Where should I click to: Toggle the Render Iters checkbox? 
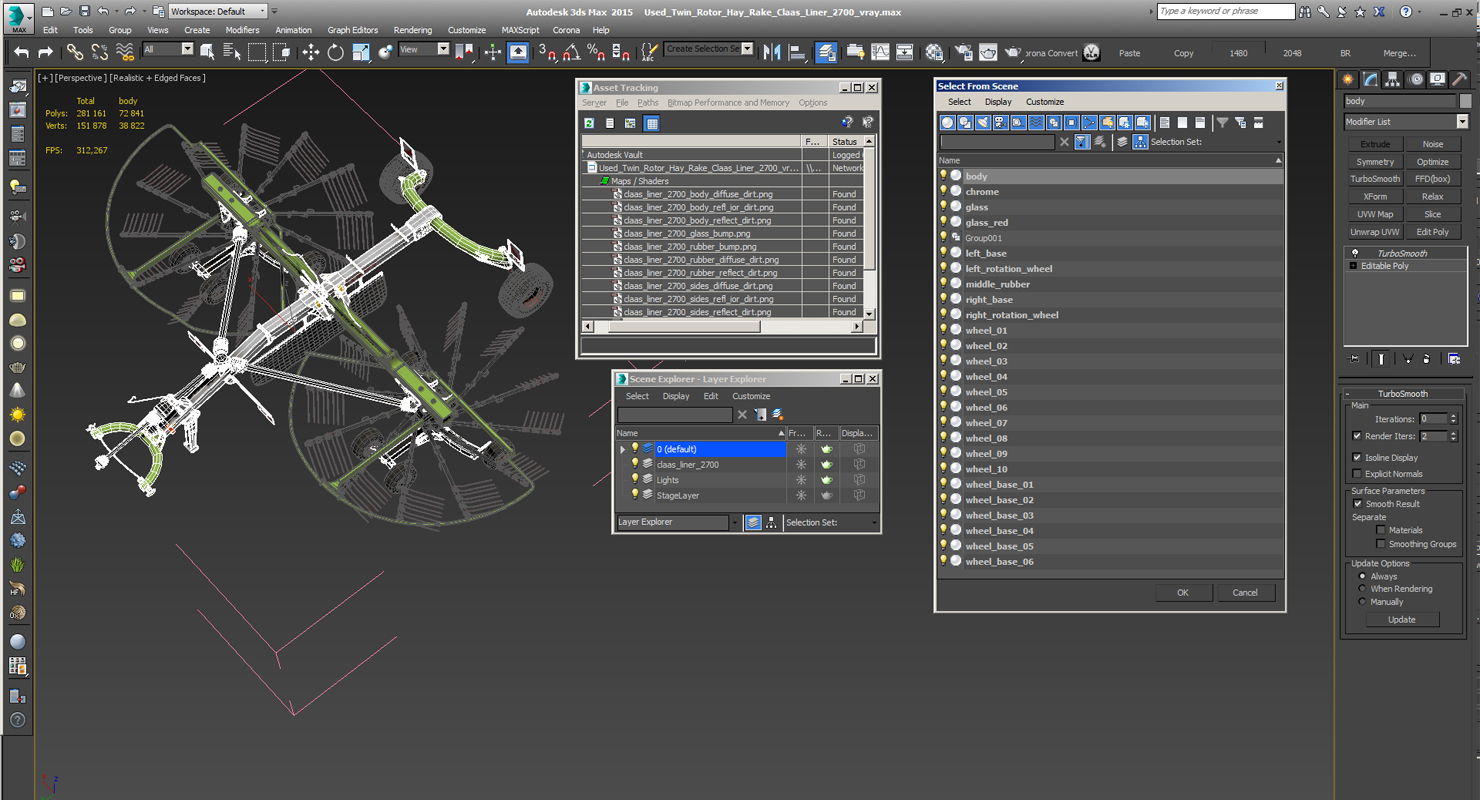pyautogui.click(x=1357, y=436)
